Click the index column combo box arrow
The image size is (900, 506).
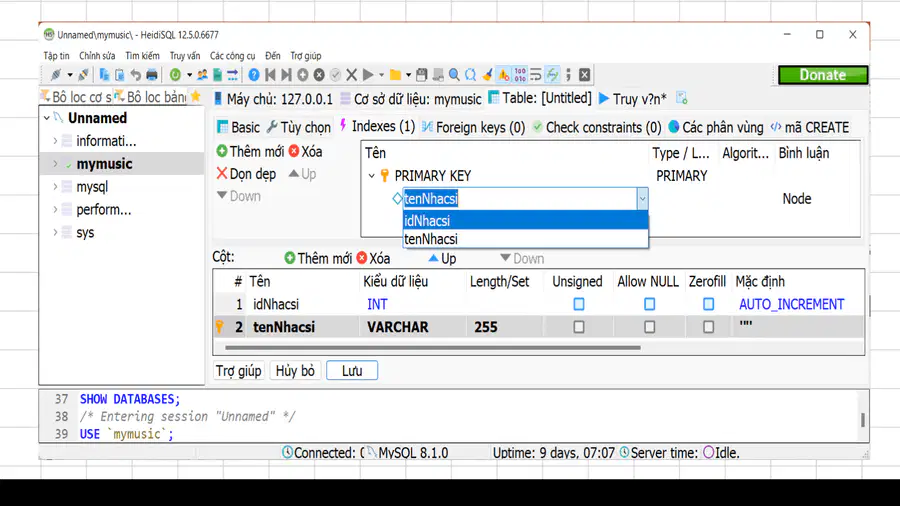coord(642,199)
